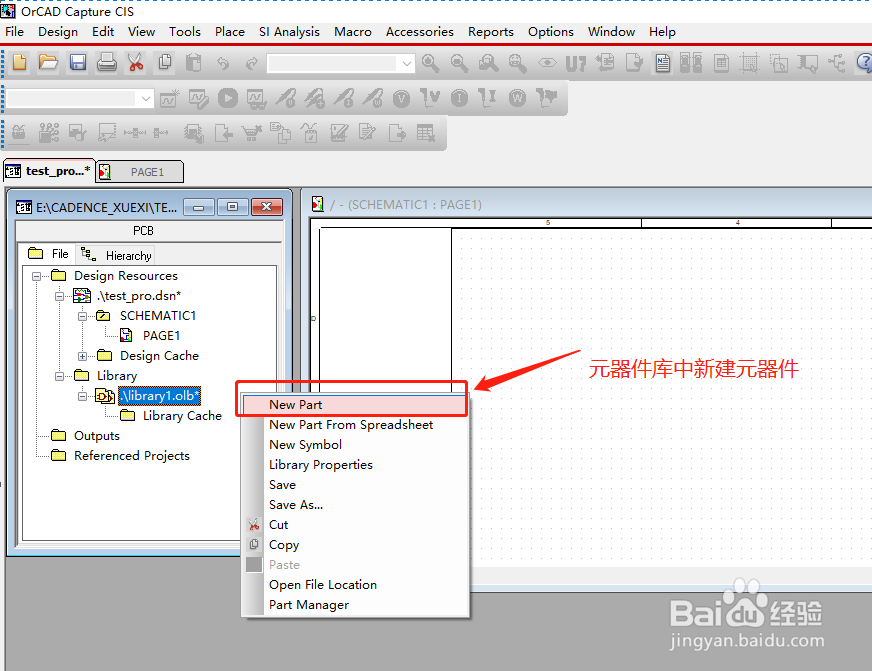Click the New document toolbar icon
This screenshot has width=872, height=671.
pos(19,62)
